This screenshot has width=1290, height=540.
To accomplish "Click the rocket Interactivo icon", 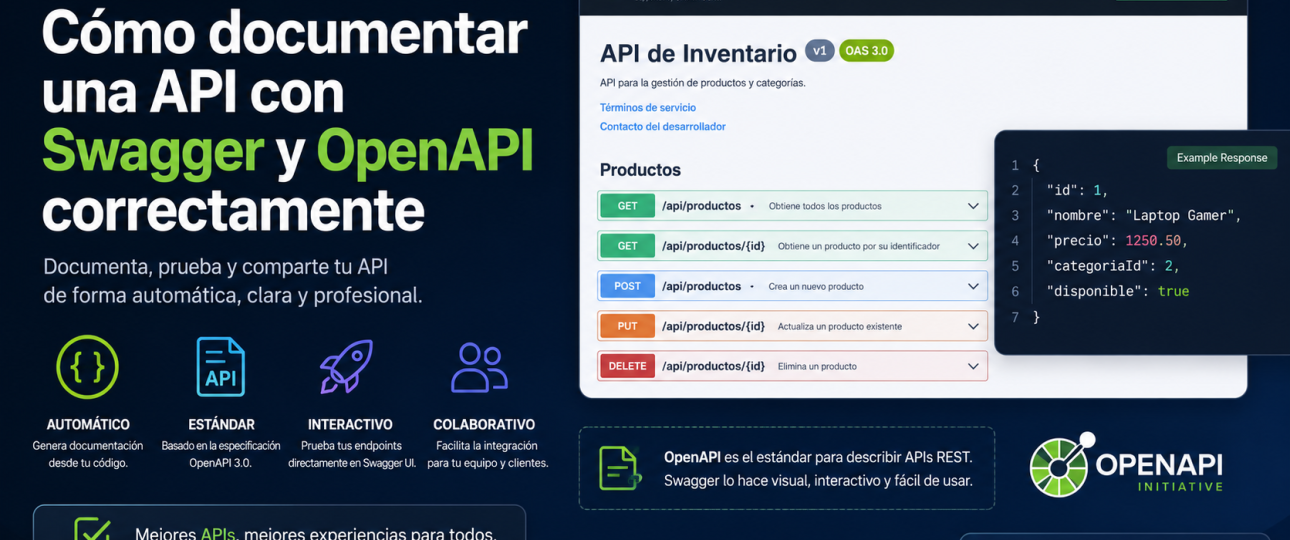I will pos(346,367).
